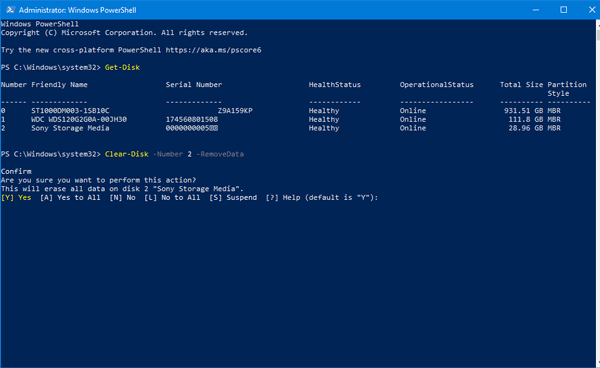Click the Serial Number column header

click(194, 85)
